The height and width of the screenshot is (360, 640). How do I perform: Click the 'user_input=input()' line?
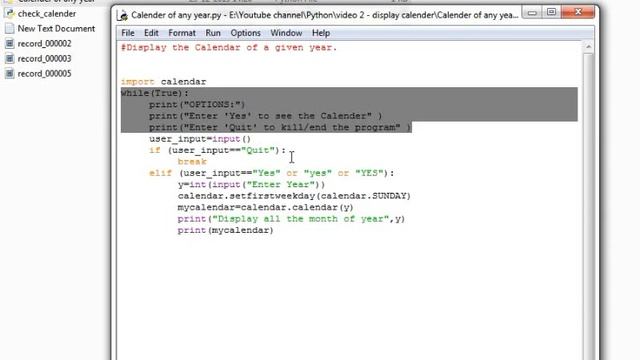(x=200, y=139)
